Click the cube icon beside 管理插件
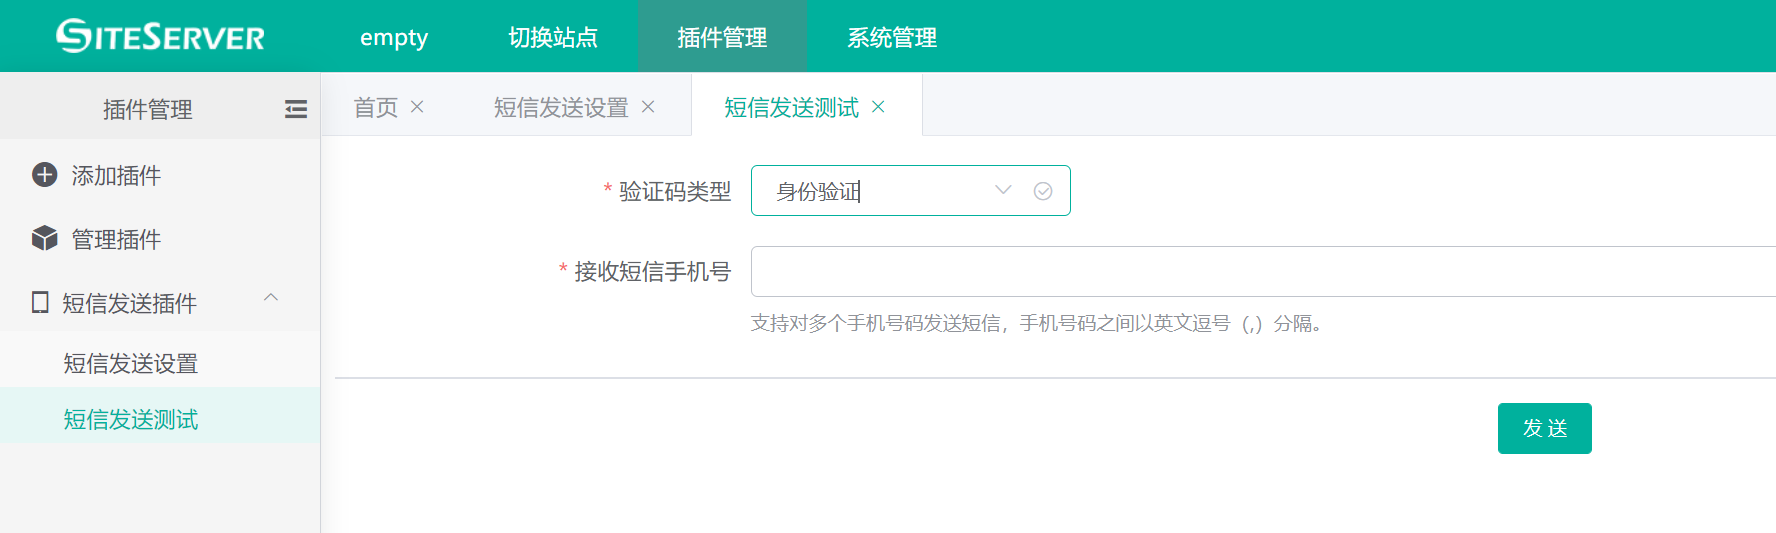 45,238
